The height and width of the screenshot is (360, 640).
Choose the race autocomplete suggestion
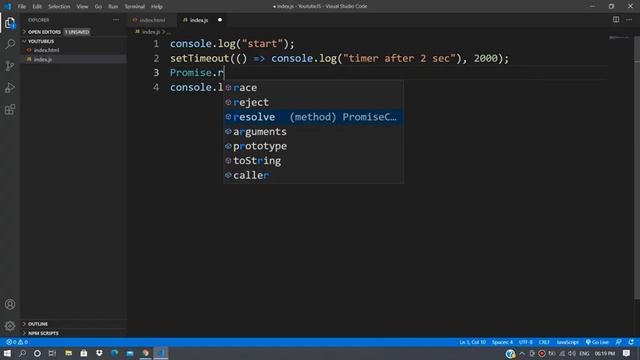click(x=313, y=87)
